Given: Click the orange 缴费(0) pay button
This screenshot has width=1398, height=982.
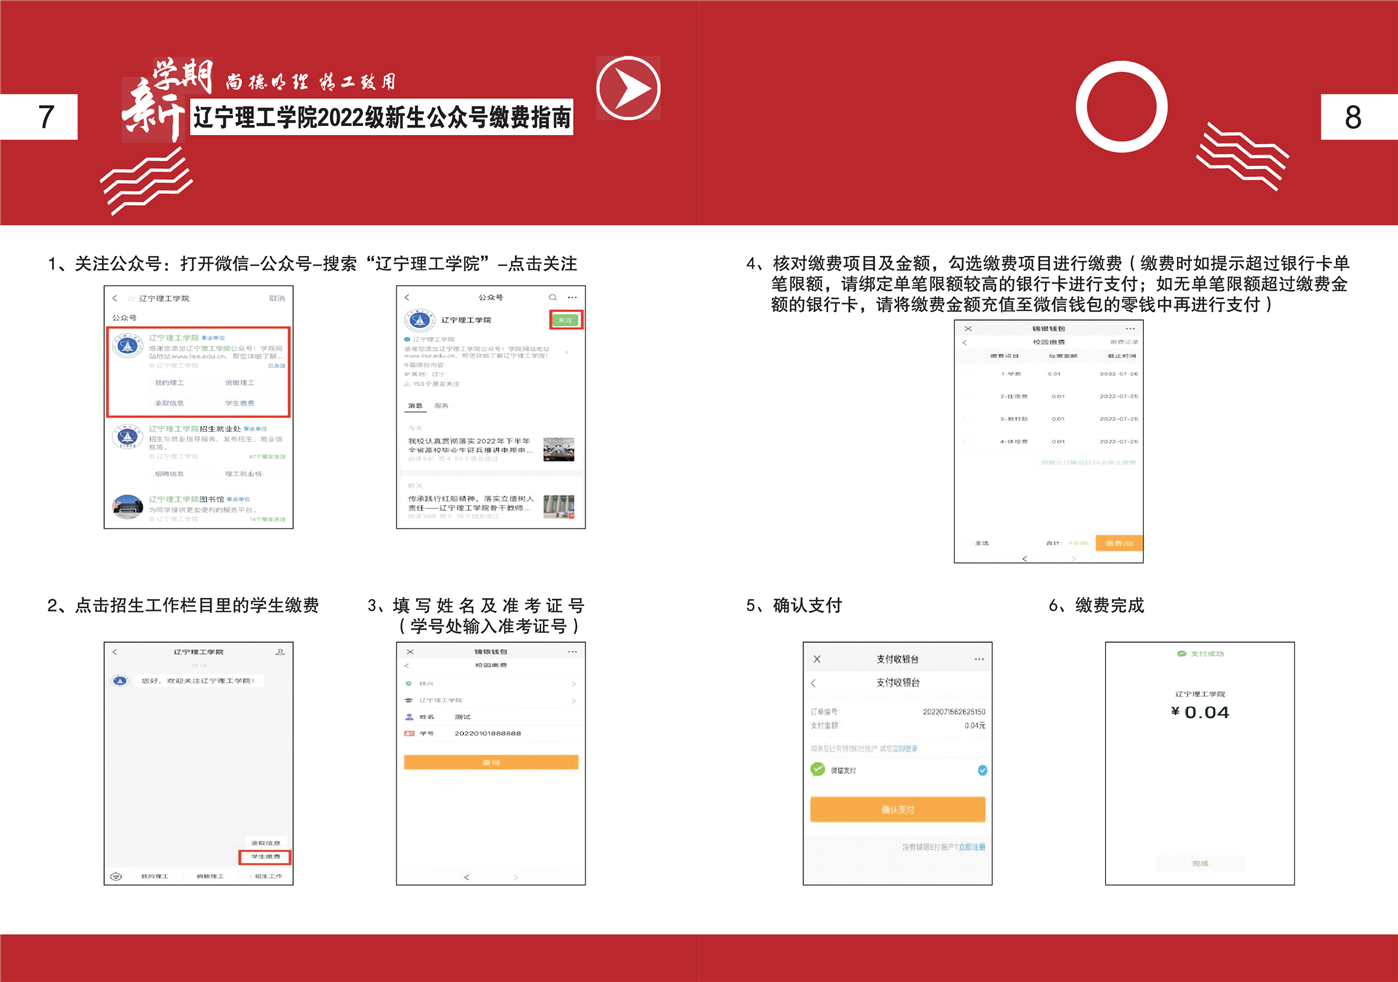Looking at the screenshot, I should pyautogui.click(x=1119, y=543).
